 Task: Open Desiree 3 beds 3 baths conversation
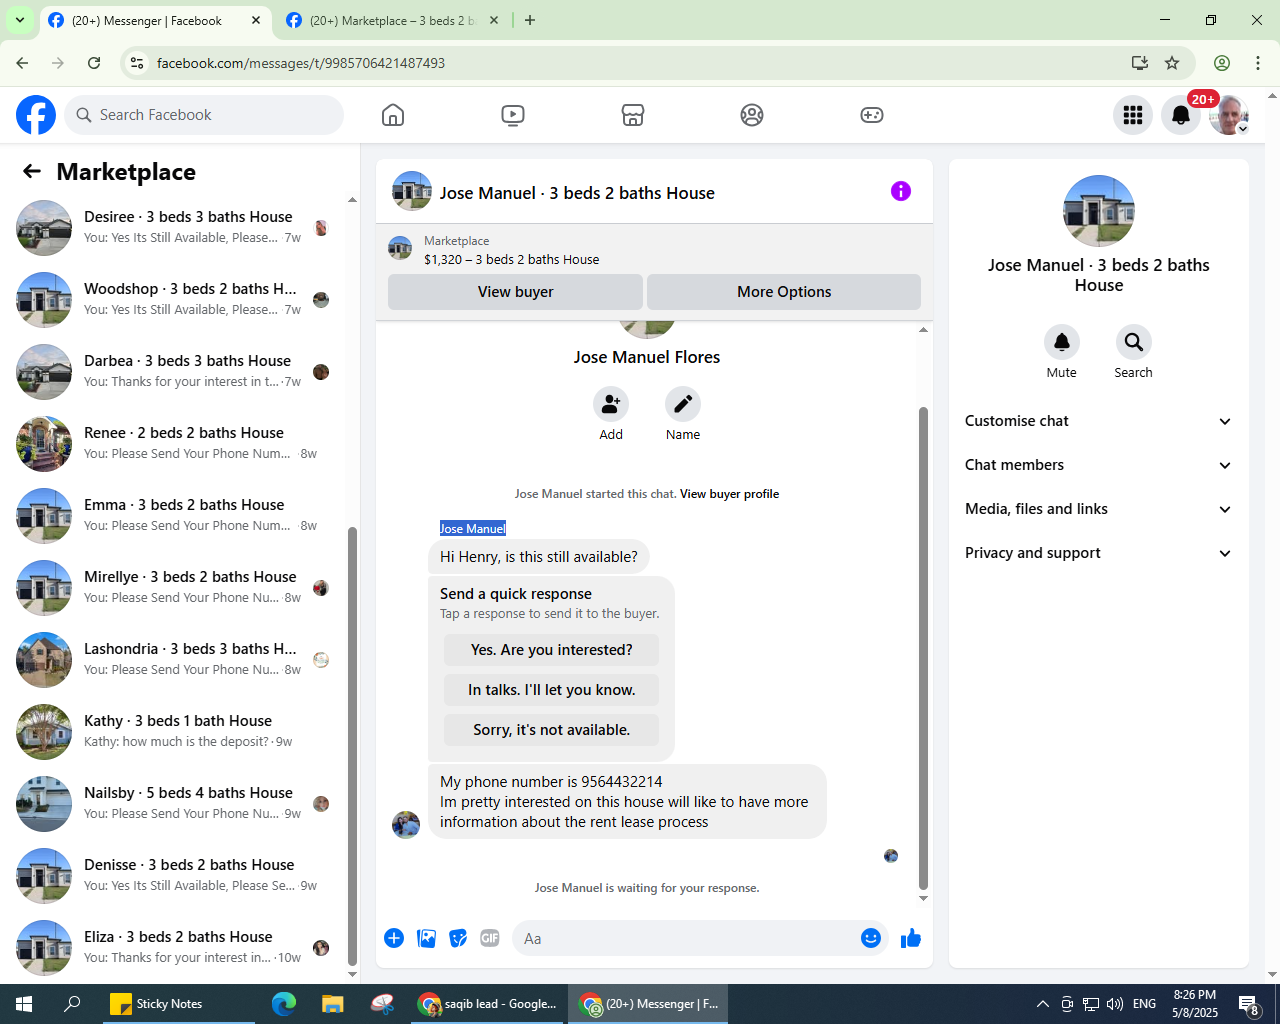click(176, 228)
